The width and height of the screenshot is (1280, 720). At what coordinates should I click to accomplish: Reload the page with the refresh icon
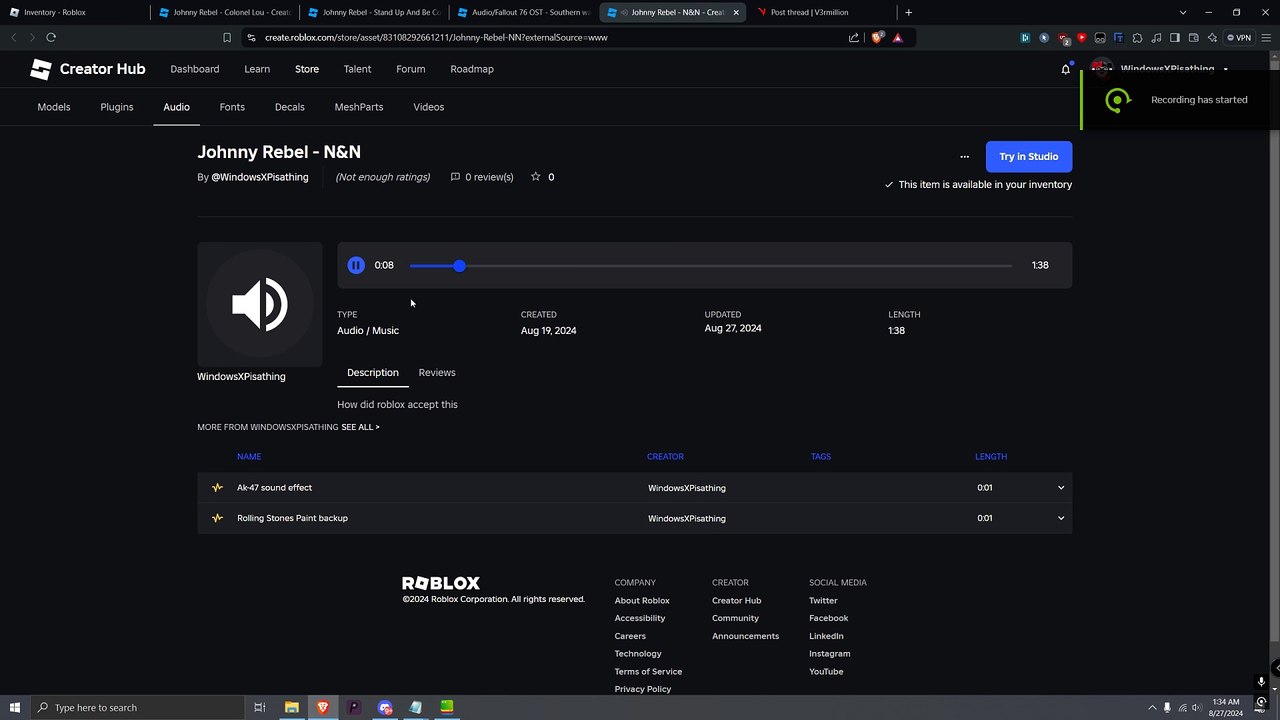(x=51, y=37)
